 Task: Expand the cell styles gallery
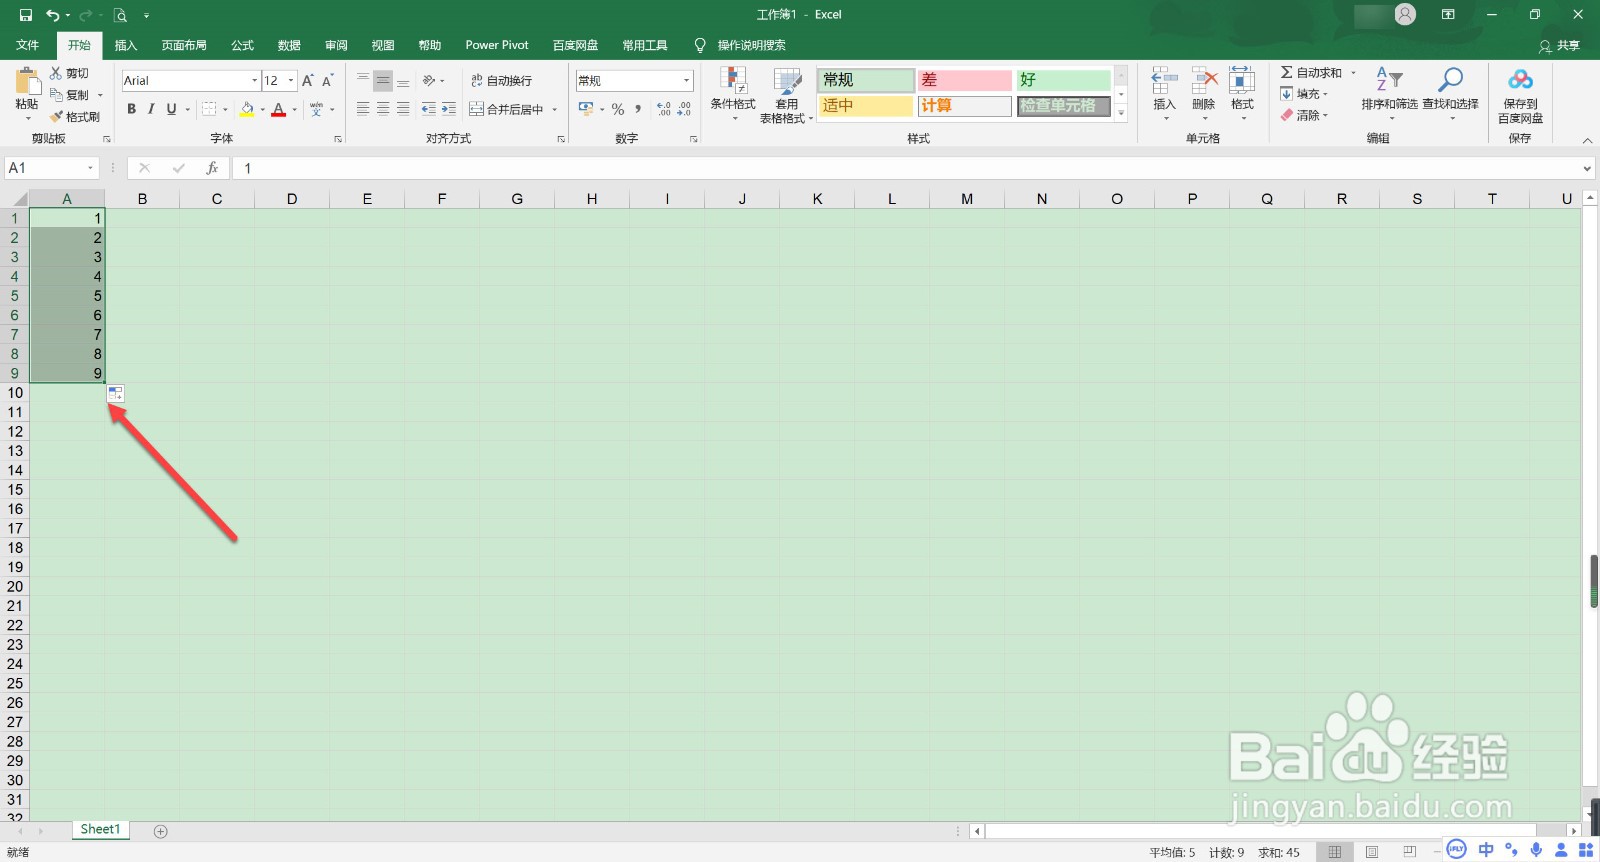(1121, 113)
